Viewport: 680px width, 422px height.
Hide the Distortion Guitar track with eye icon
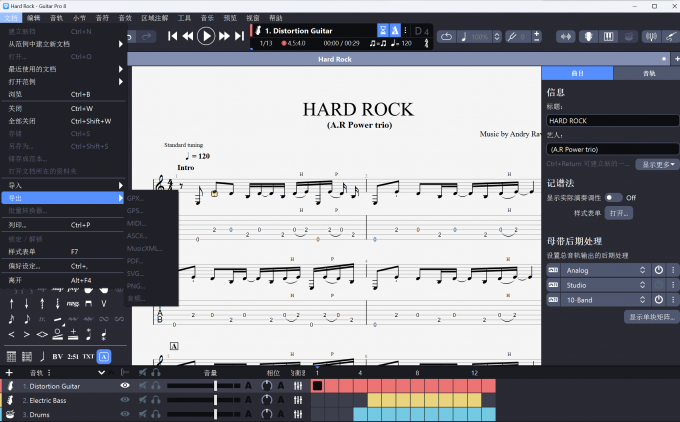pos(125,385)
